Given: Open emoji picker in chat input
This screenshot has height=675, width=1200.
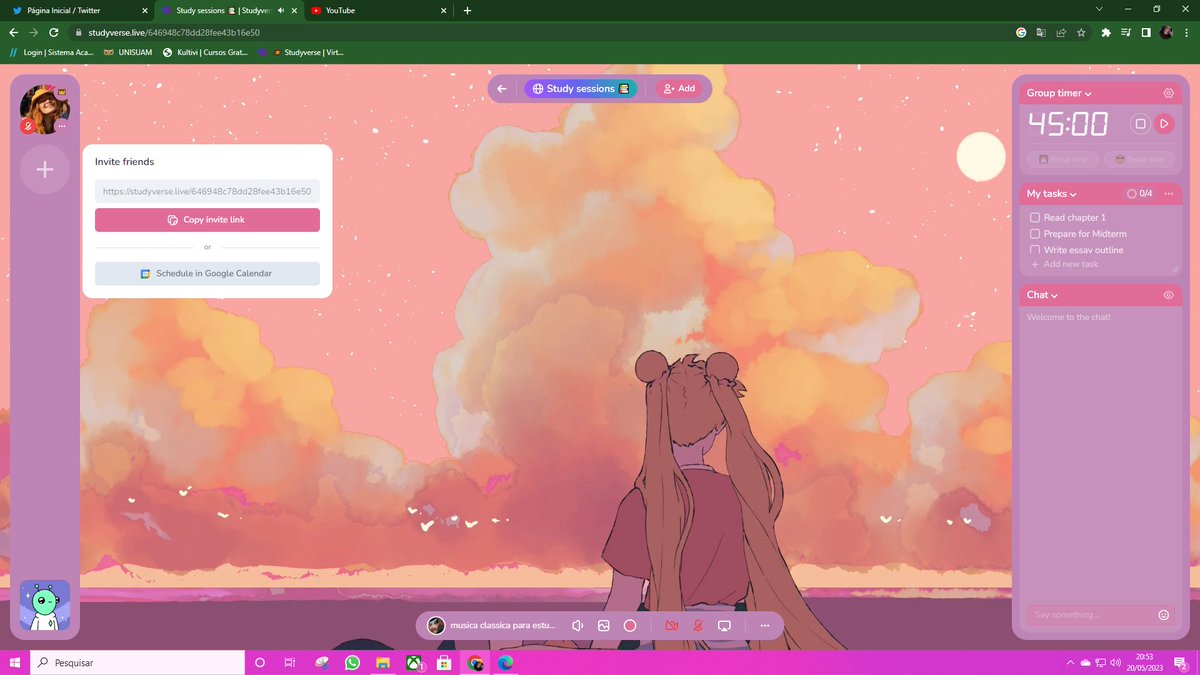Looking at the screenshot, I should 1163,615.
